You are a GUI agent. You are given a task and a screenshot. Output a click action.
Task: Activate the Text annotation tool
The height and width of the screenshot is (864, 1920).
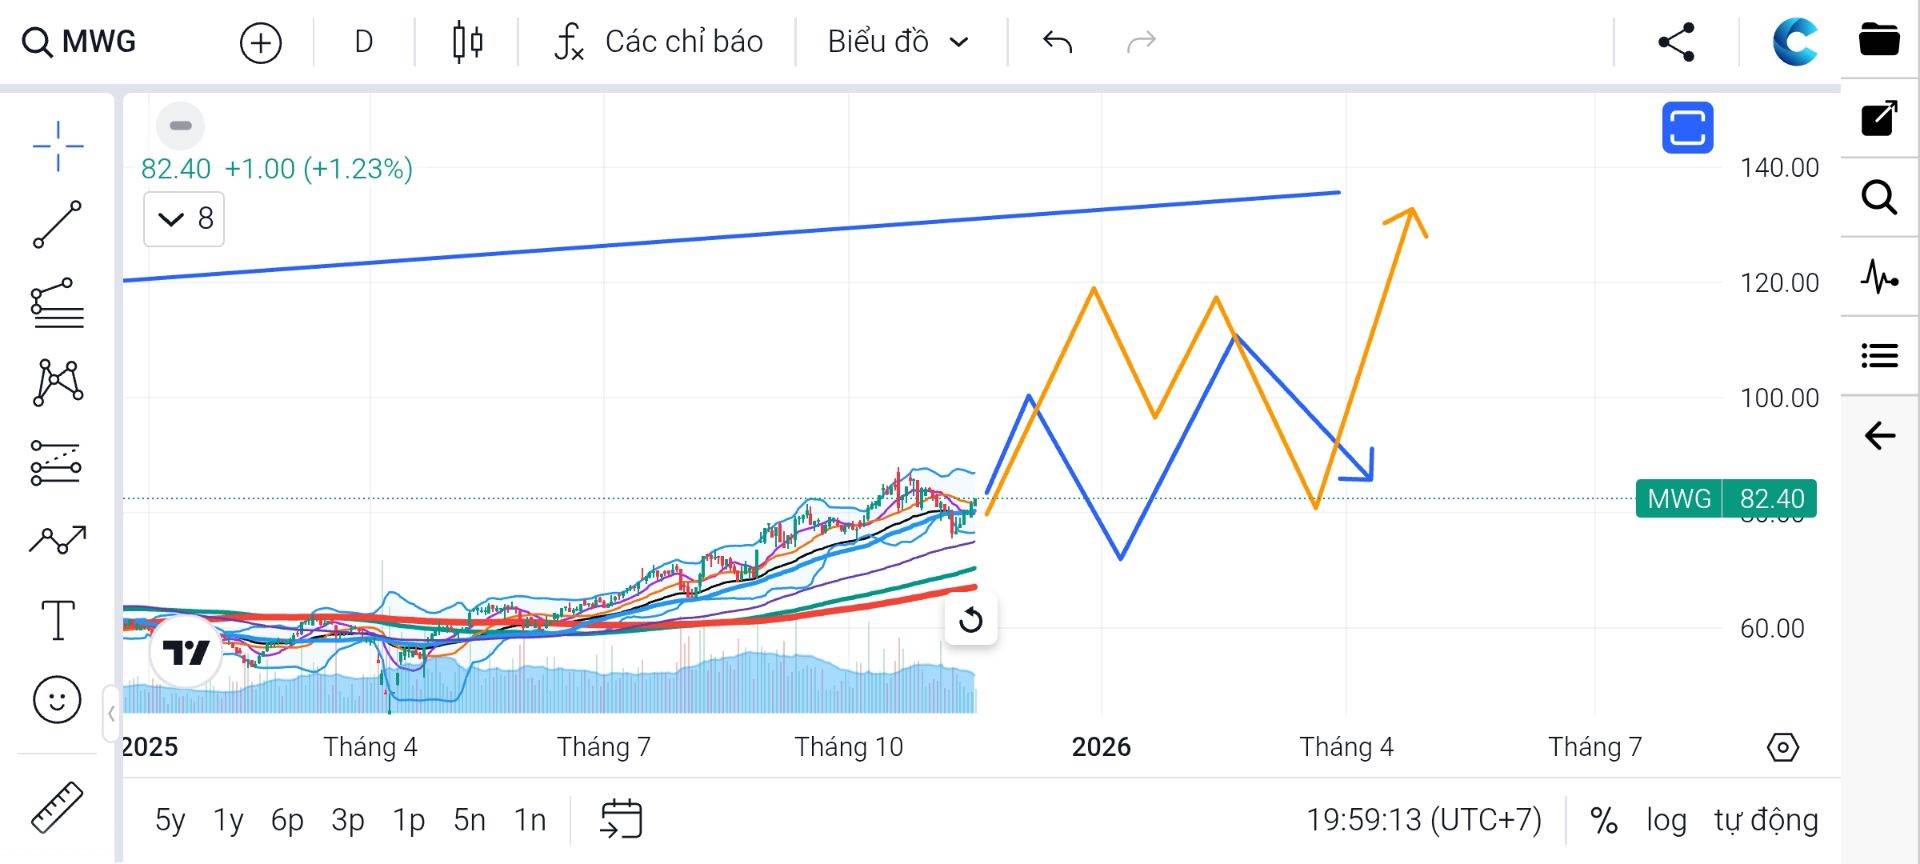point(57,620)
